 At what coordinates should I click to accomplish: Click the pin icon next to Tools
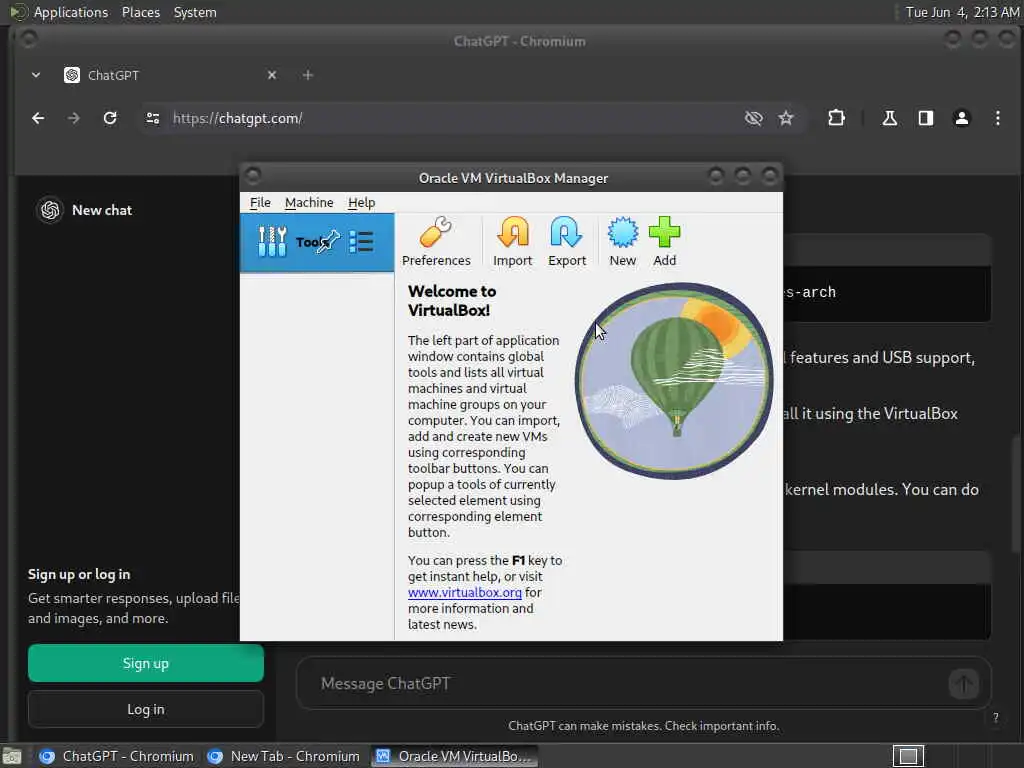(x=328, y=242)
